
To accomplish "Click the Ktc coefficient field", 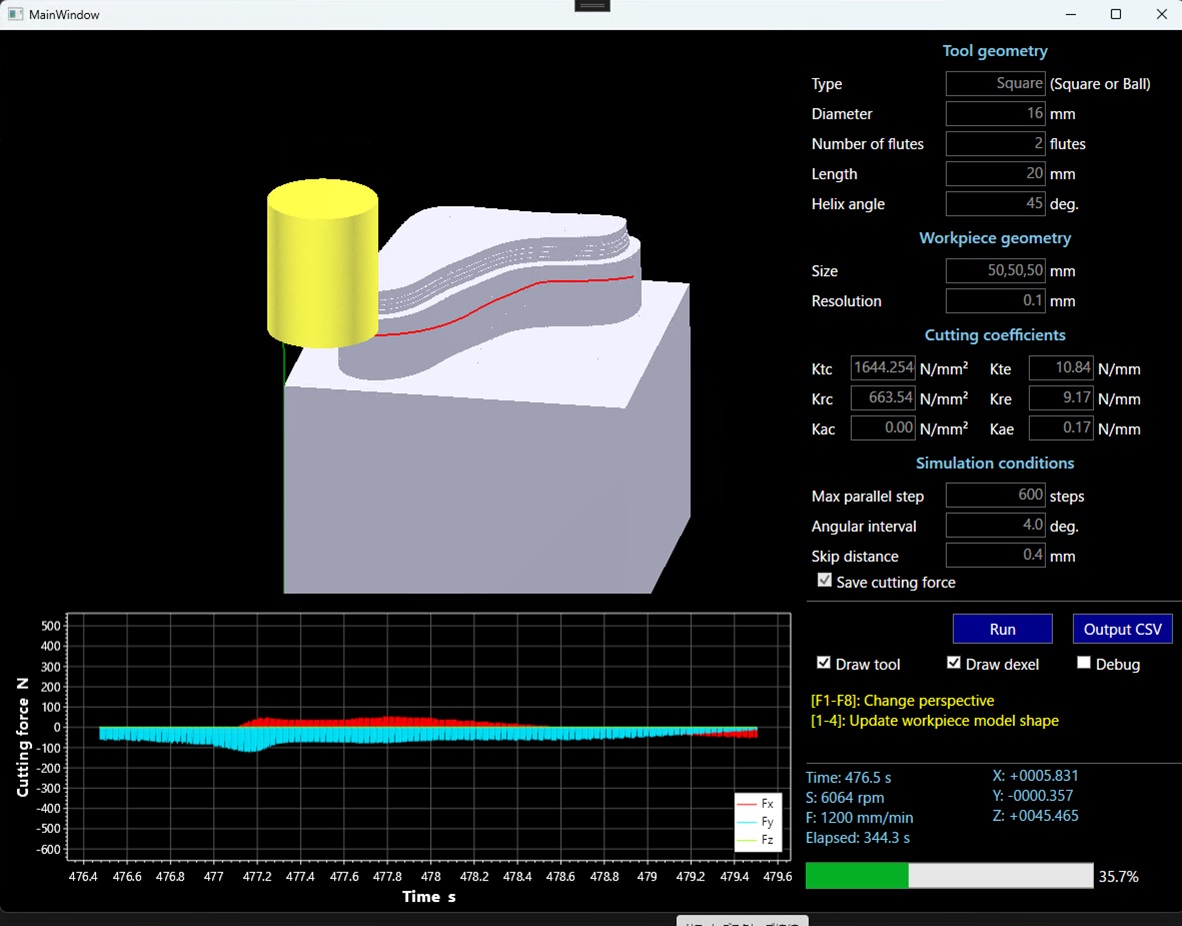I will coord(883,369).
